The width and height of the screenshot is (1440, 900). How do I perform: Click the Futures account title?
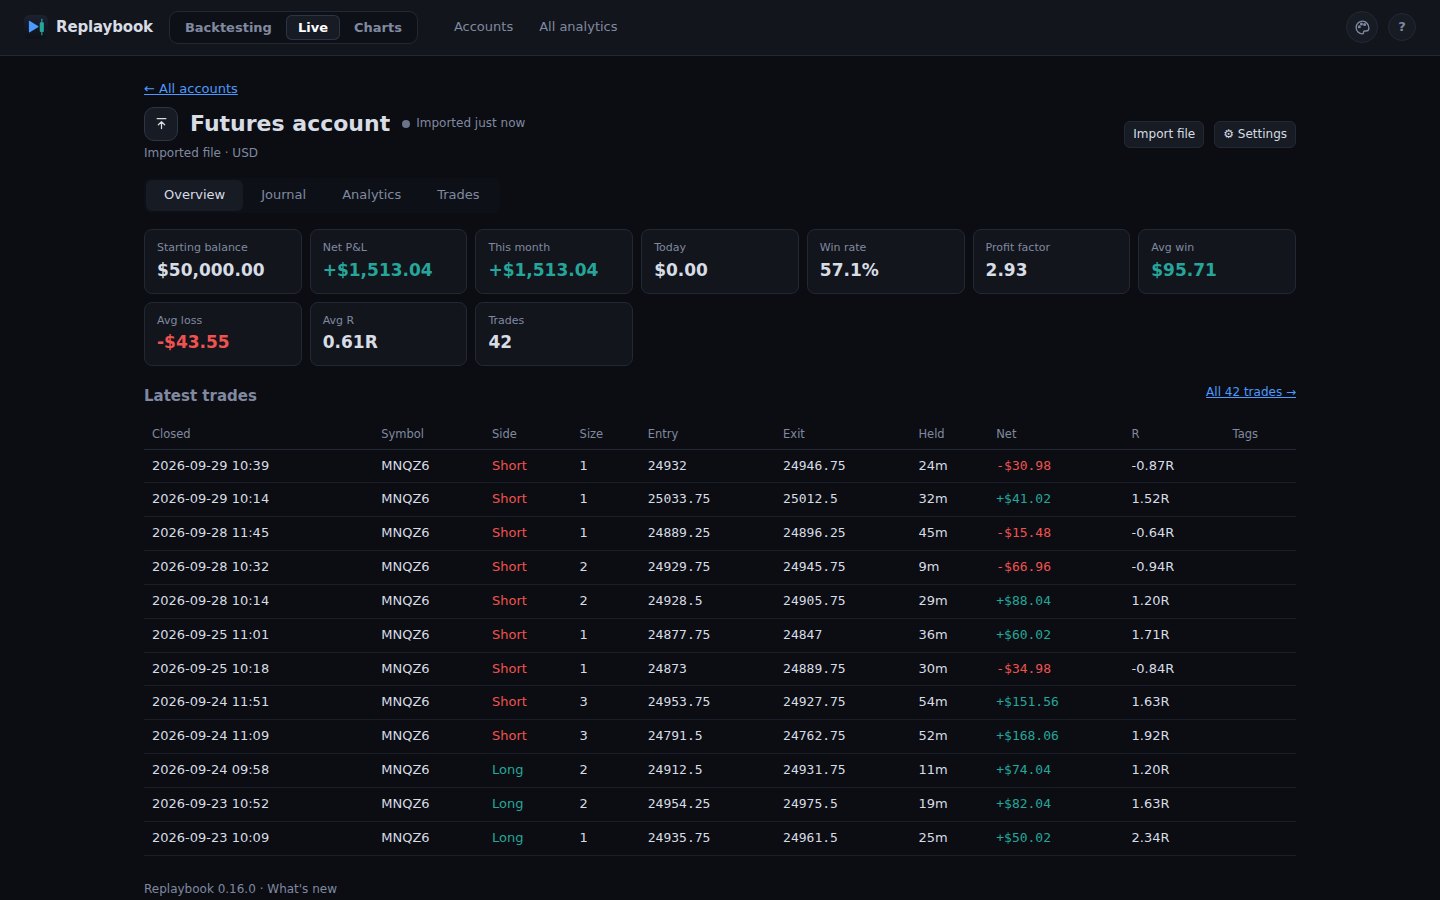point(290,124)
